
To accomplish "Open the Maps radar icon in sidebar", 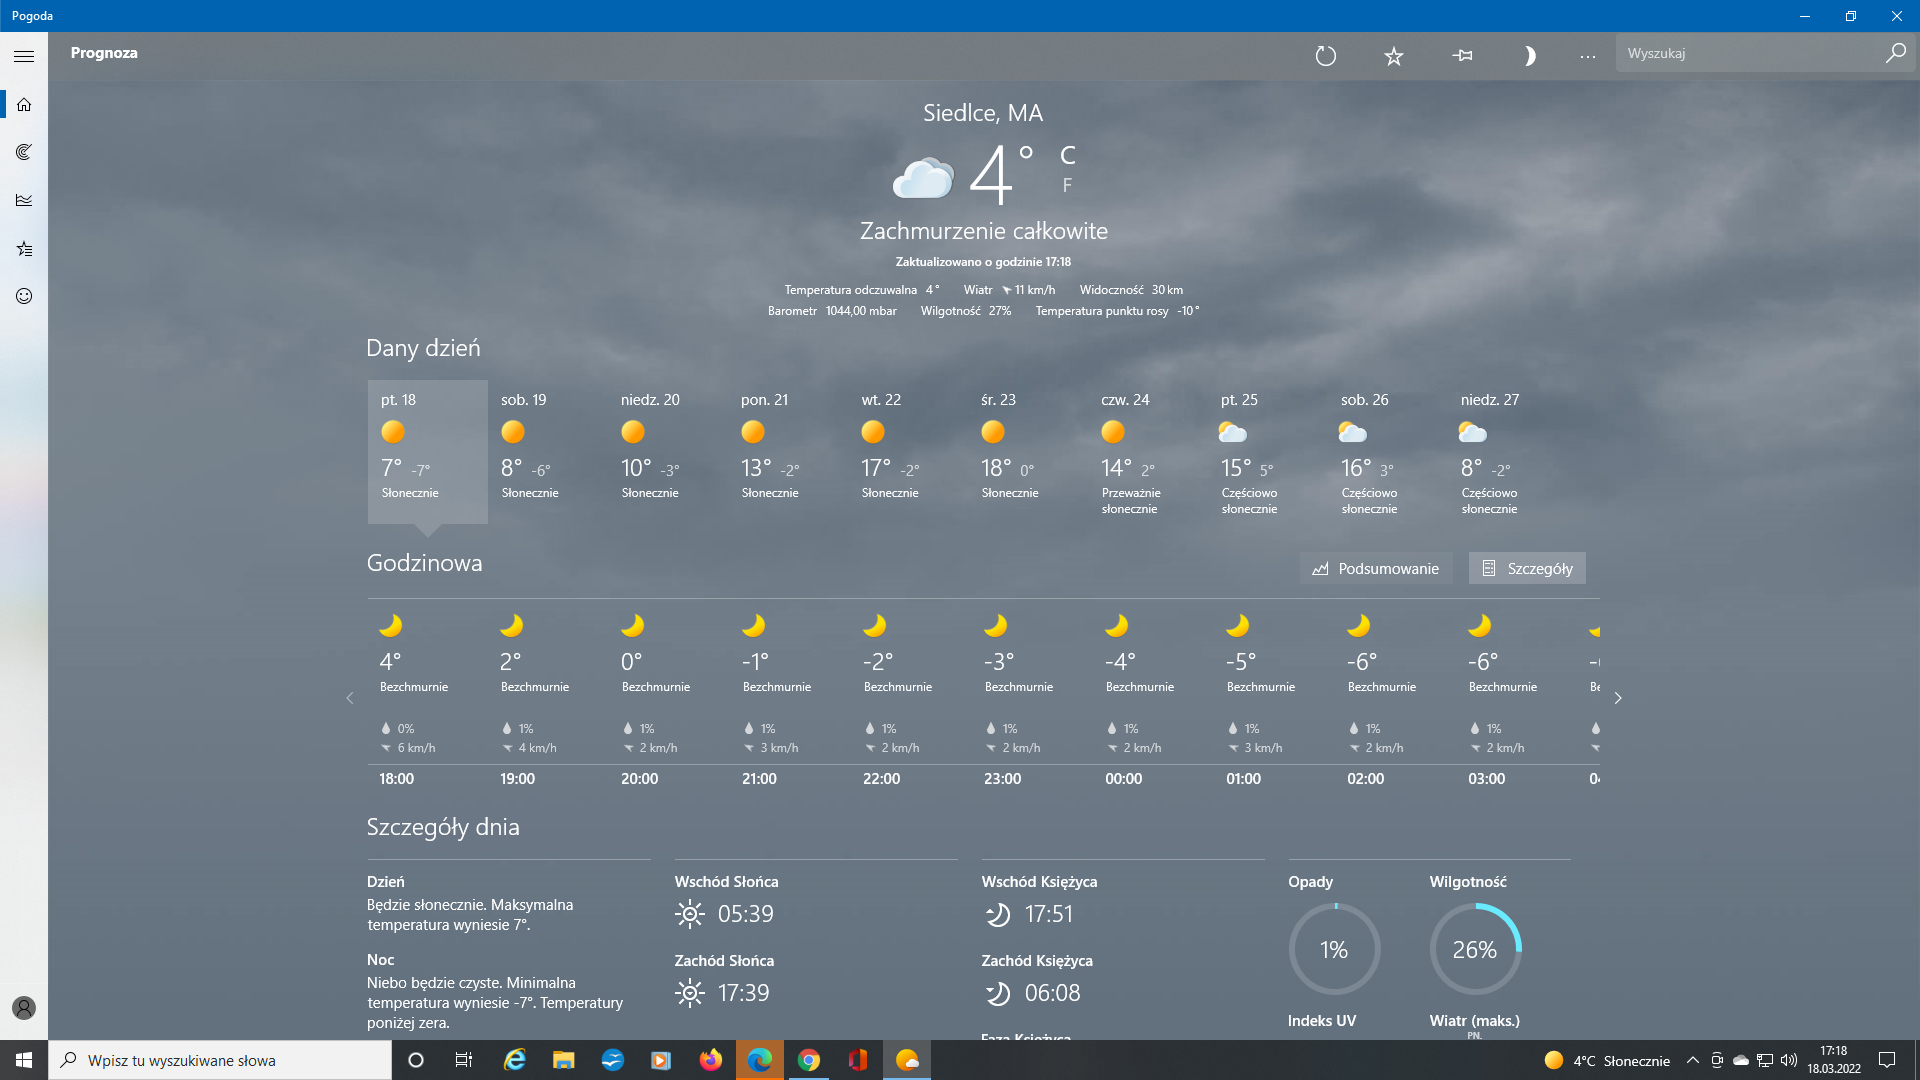I will click(24, 152).
